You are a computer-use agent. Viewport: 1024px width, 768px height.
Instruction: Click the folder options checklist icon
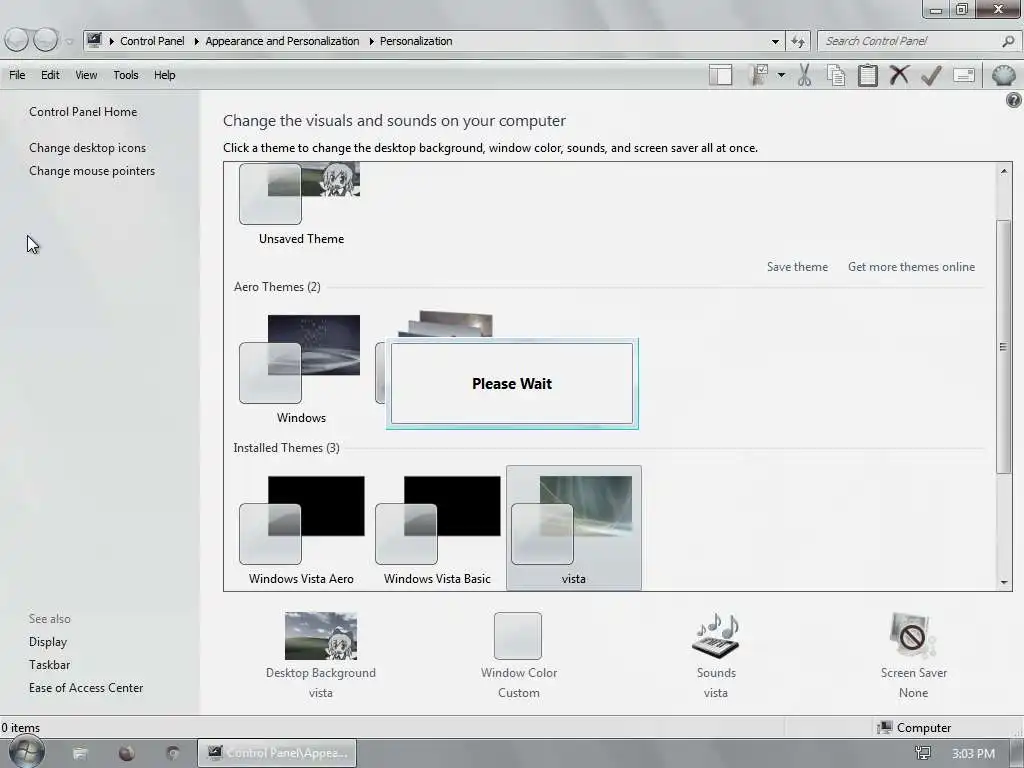coord(759,75)
